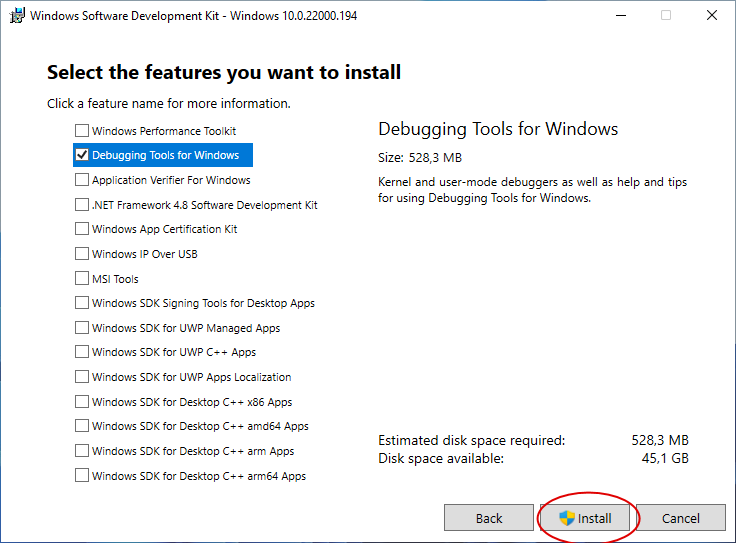736x543 pixels.
Task: Minimize the installer window
Action: [x=621, y=15]
